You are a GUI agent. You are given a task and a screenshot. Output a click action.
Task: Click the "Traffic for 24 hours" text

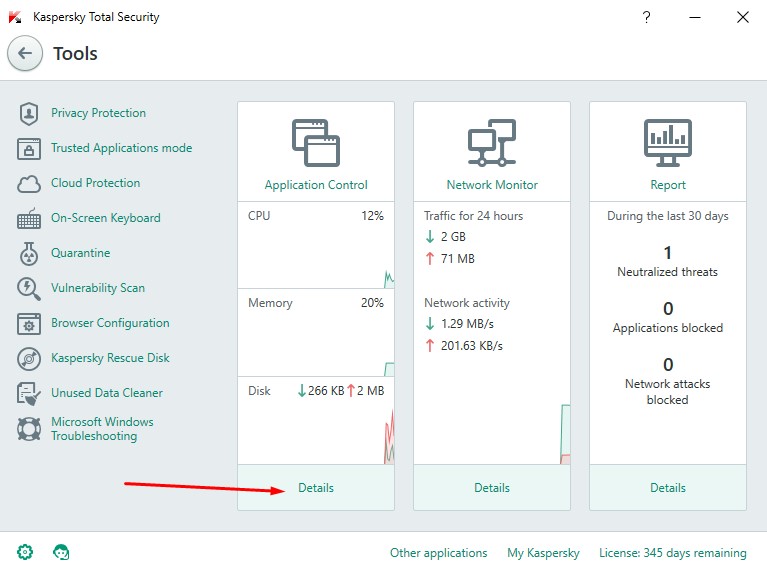(473, 216)
